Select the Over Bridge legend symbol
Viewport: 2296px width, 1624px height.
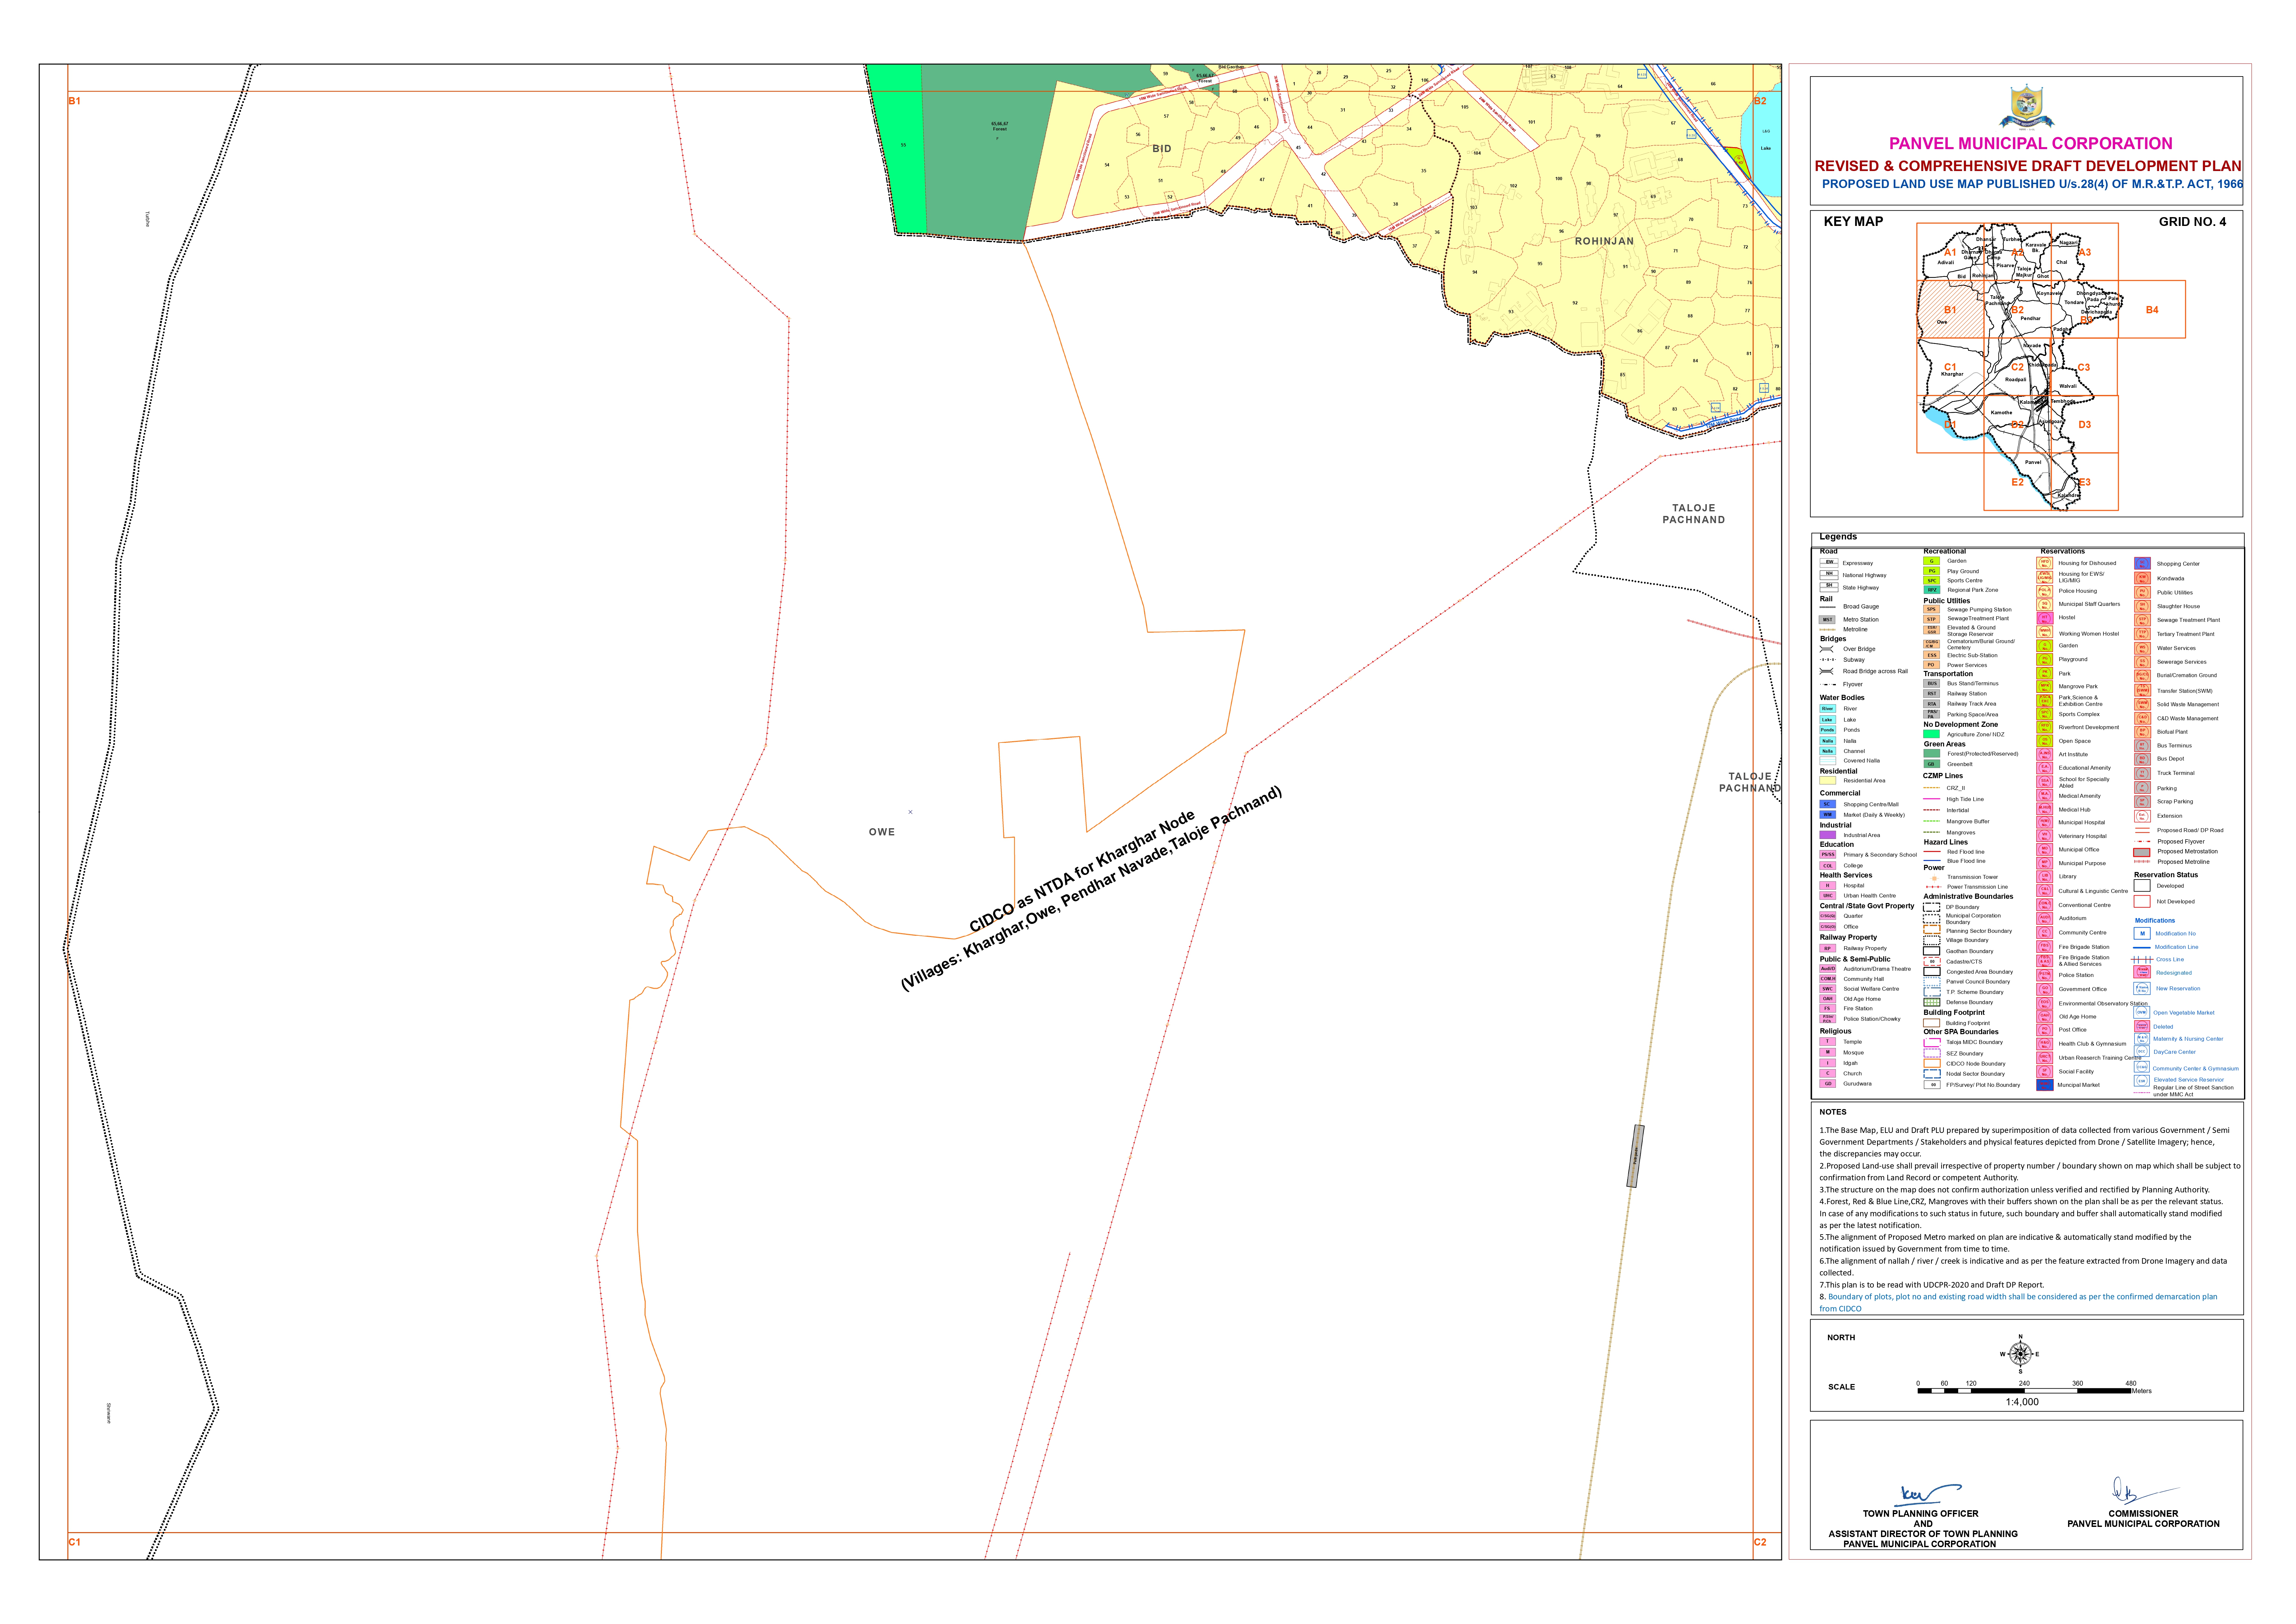pos(1827,649)
